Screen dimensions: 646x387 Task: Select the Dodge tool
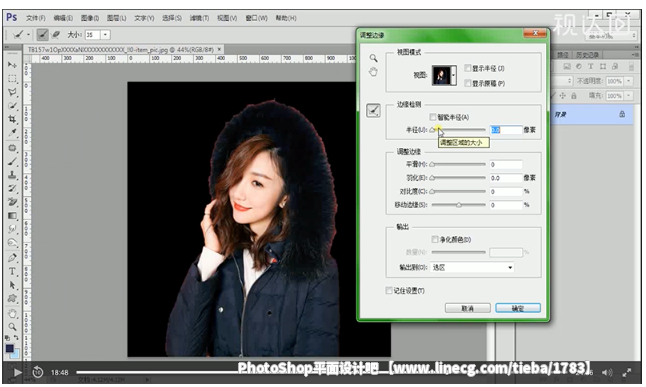(12, 243)
